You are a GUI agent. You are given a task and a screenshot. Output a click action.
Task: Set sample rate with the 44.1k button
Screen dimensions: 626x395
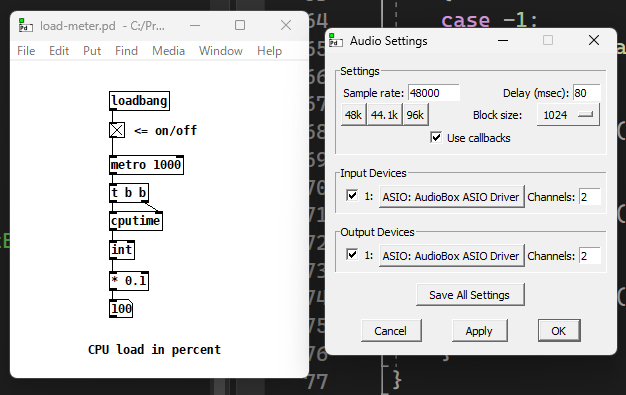point(384,115)
